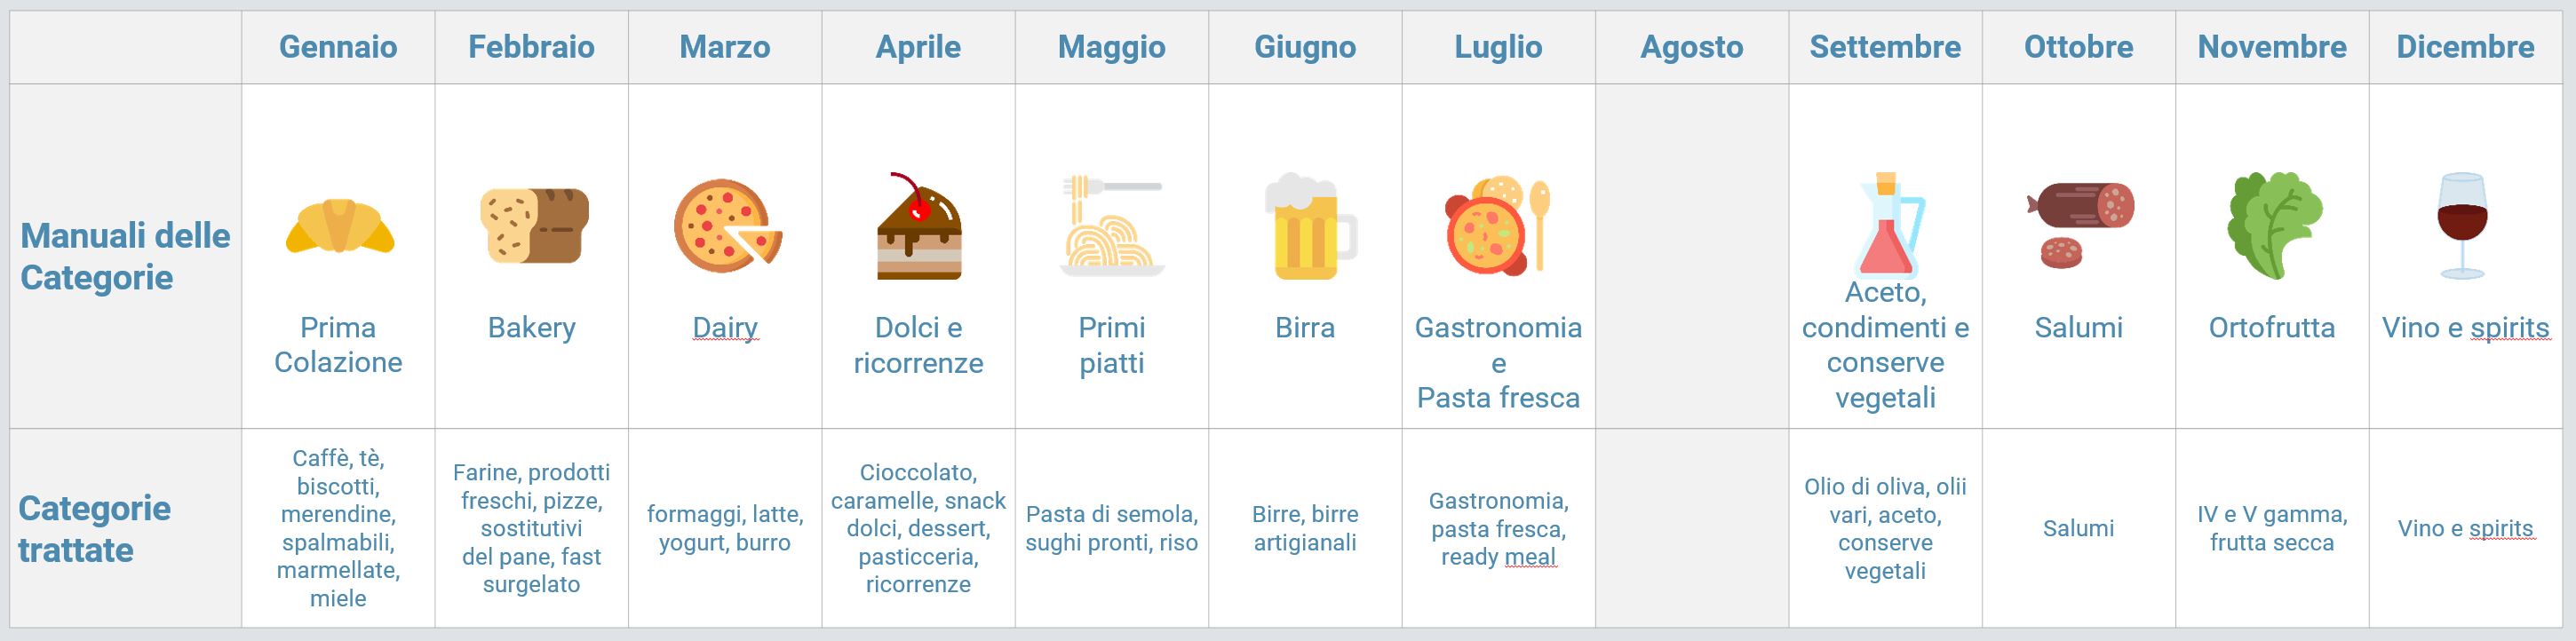Click the Dicembre column header

[x=2466, y=47]
